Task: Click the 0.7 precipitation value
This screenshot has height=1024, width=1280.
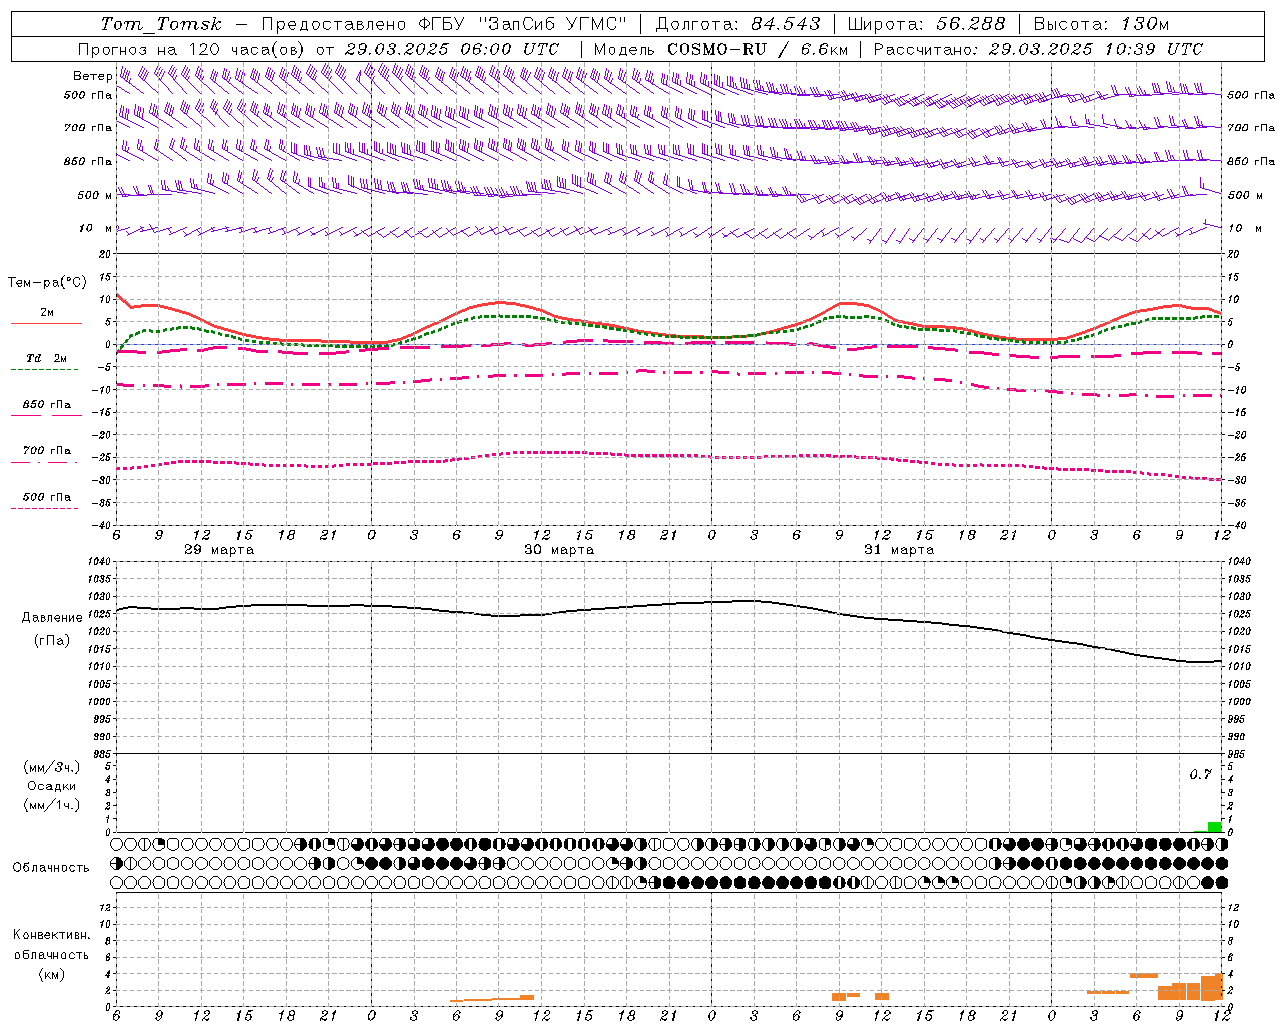Action: click(1200, 775)
